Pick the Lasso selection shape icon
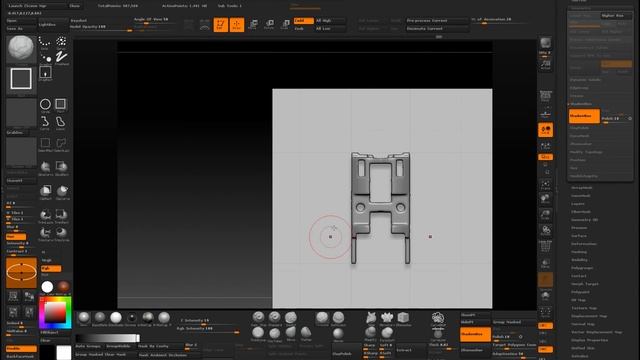Image resolution: width=640 pixels, height=360 pixels. pyautogui.click(x=61, y=122)
